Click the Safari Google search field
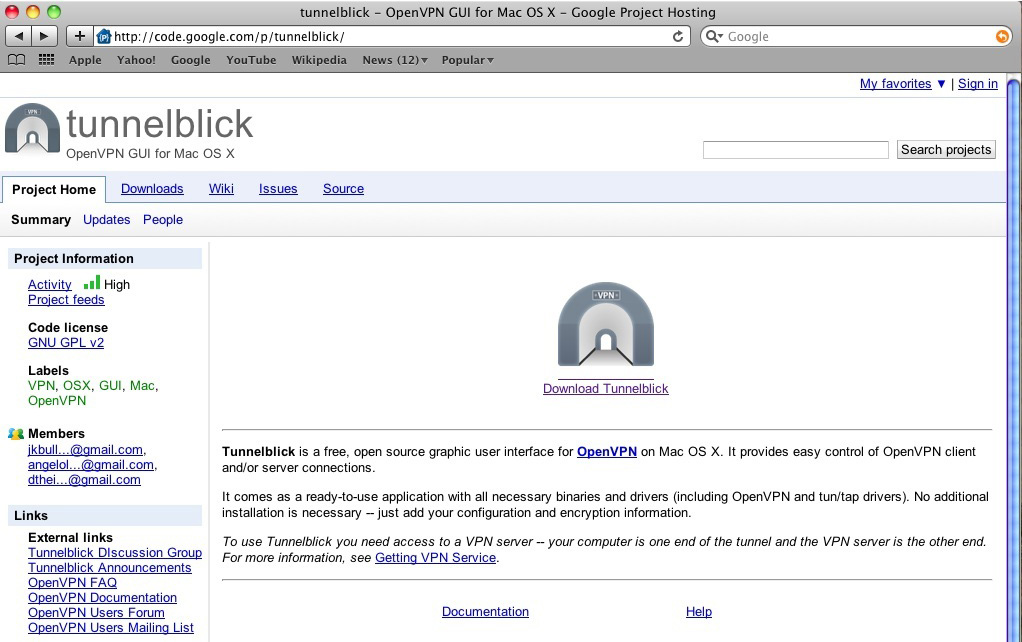Screen dimensions: 1022x642 (x=856, y=36)
